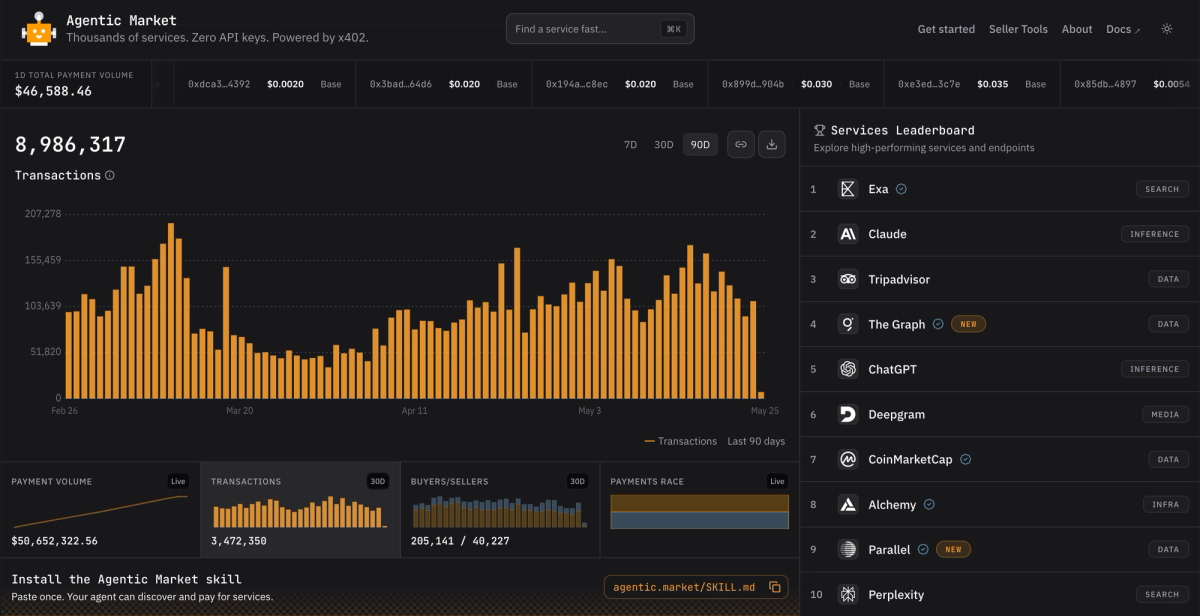Click the MEDIA tag on Deepgram row
1200x616 pixels.
[1165, 414]
